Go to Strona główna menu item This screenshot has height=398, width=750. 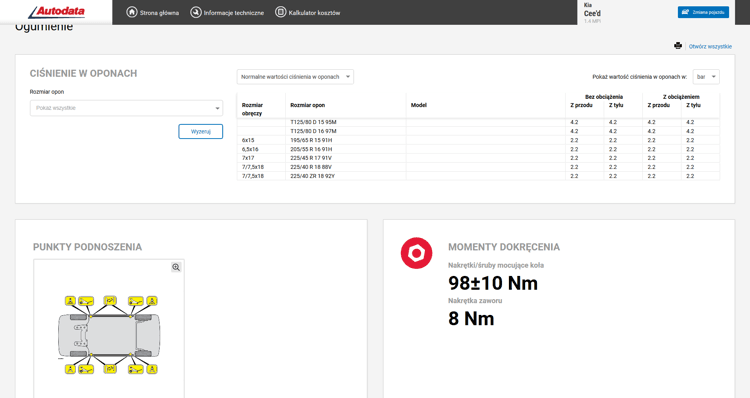click(159, 13)
